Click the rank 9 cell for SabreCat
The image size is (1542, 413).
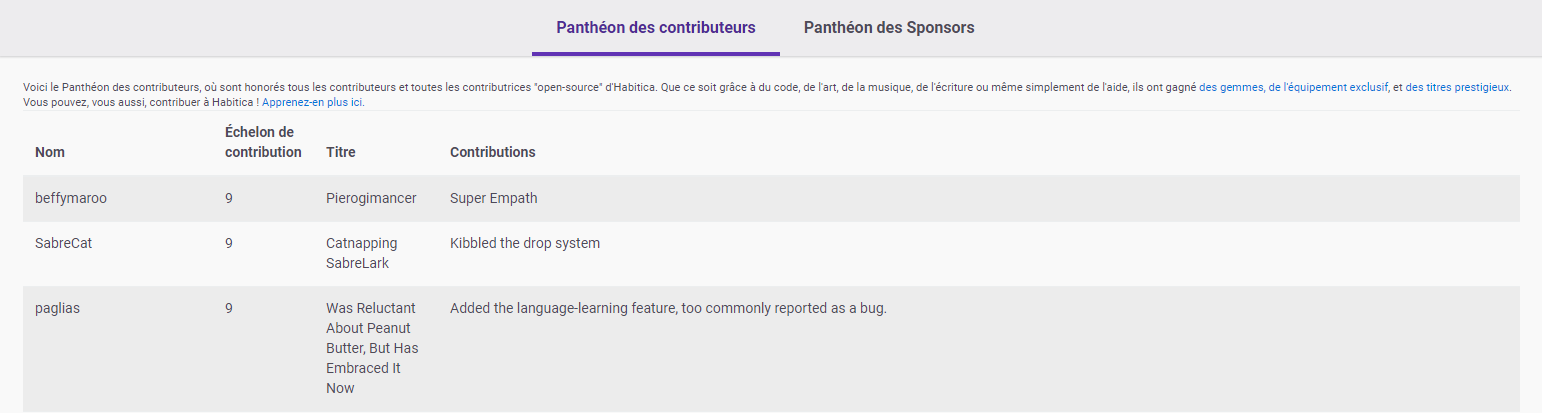(x=229, y=243)
